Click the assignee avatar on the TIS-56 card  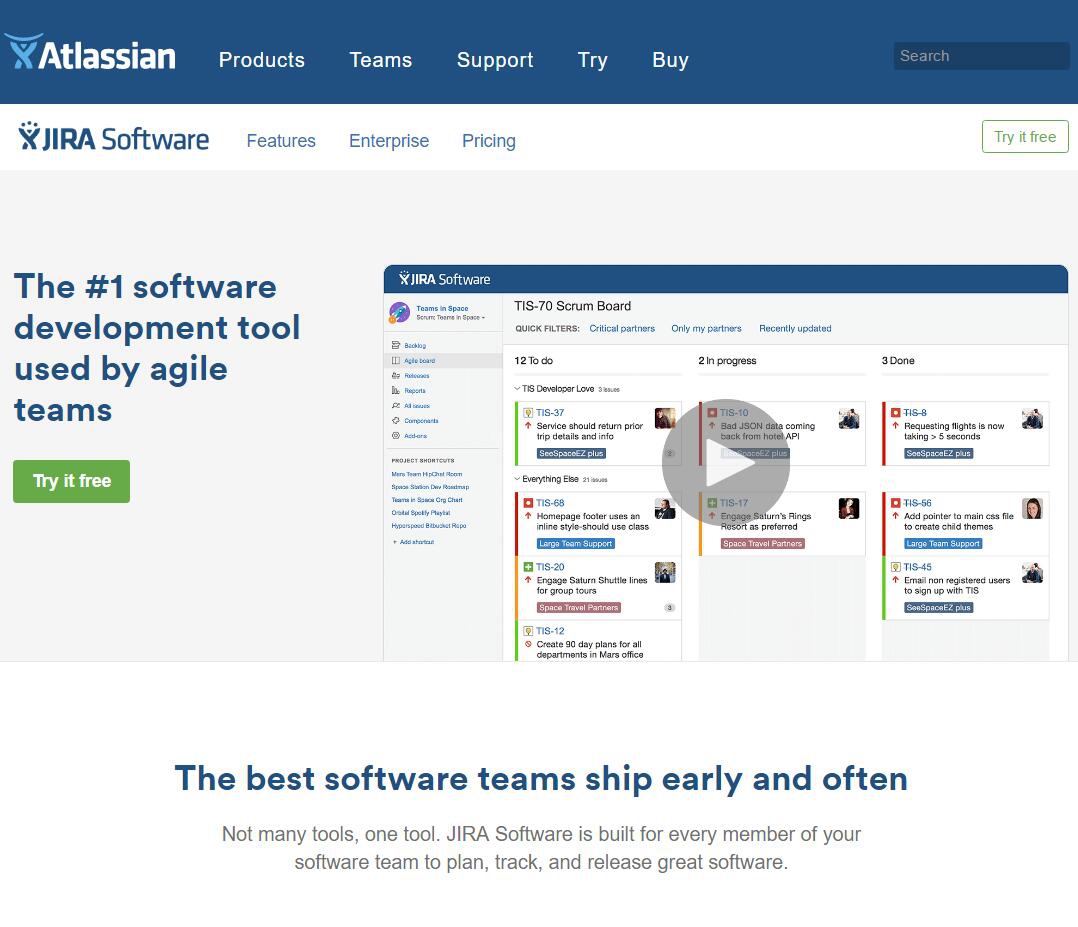coord(1032,508)
